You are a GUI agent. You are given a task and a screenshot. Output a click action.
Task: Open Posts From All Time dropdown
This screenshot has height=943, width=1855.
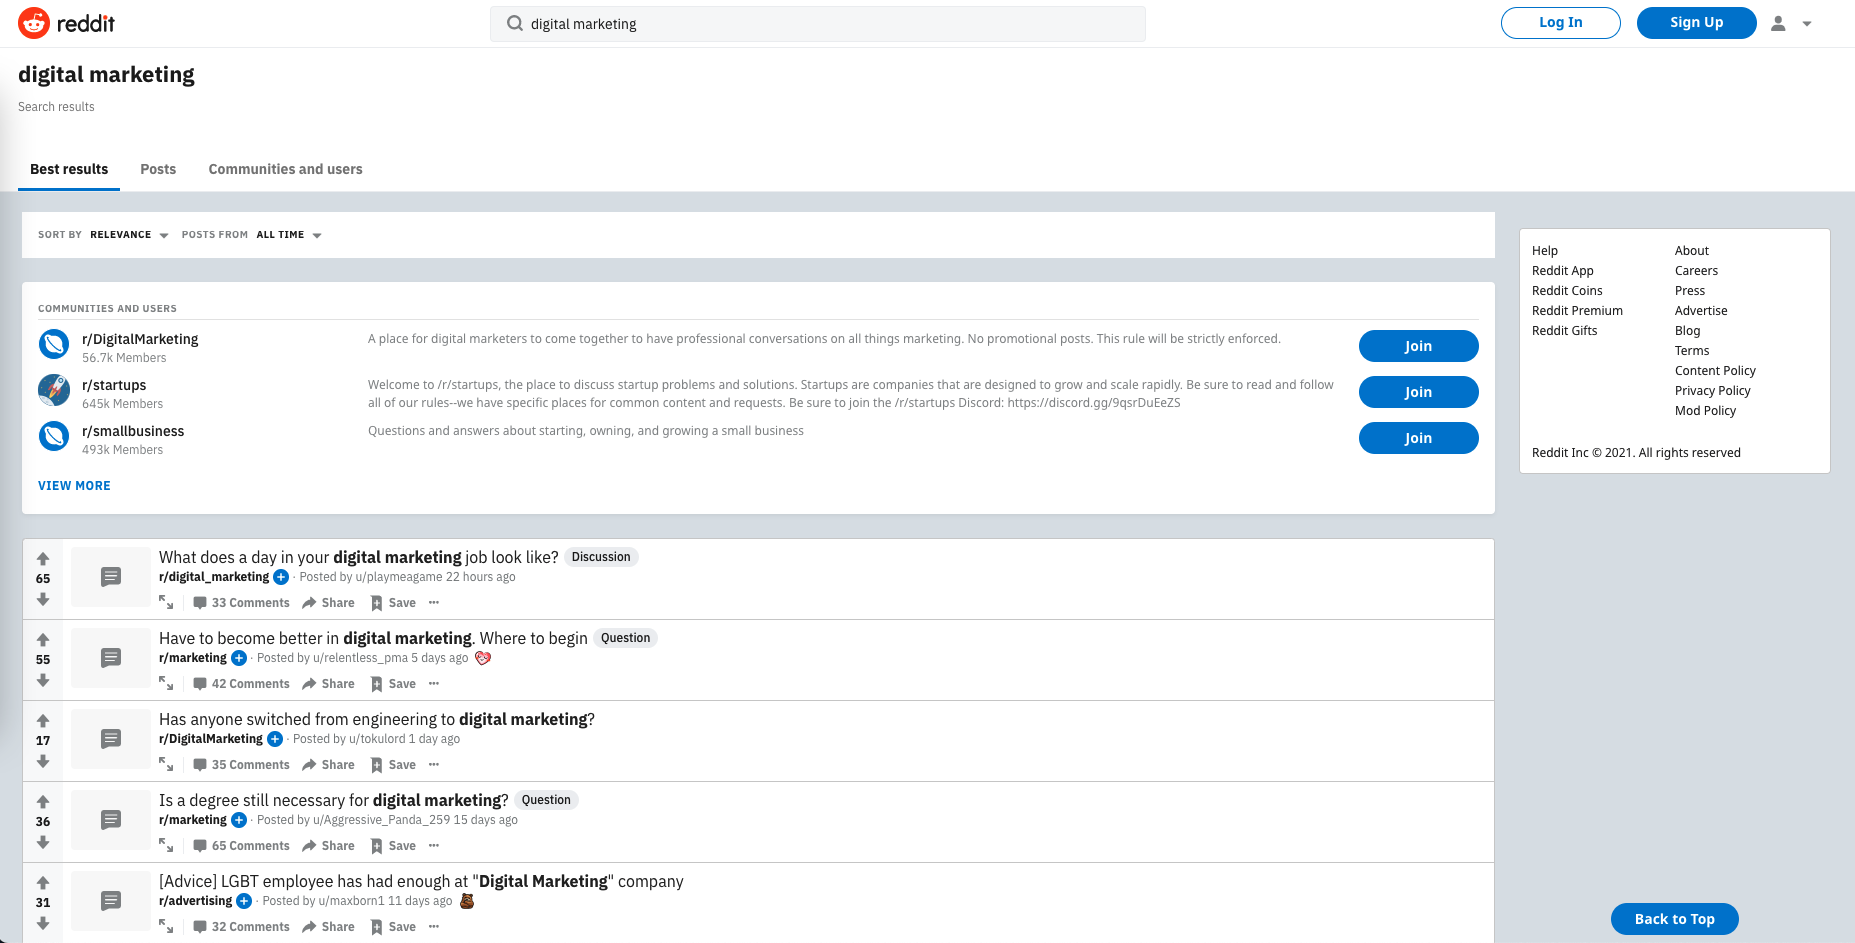click(289, 235)
